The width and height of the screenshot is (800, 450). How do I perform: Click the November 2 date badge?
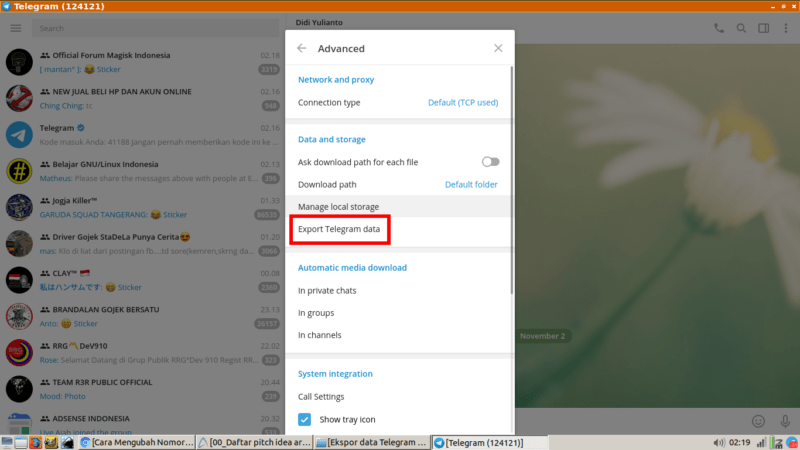tap(542, 336)
